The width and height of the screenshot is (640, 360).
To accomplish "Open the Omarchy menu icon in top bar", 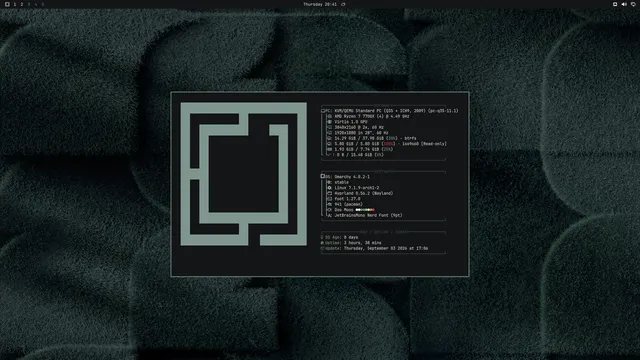I will [x=7, y=4].
